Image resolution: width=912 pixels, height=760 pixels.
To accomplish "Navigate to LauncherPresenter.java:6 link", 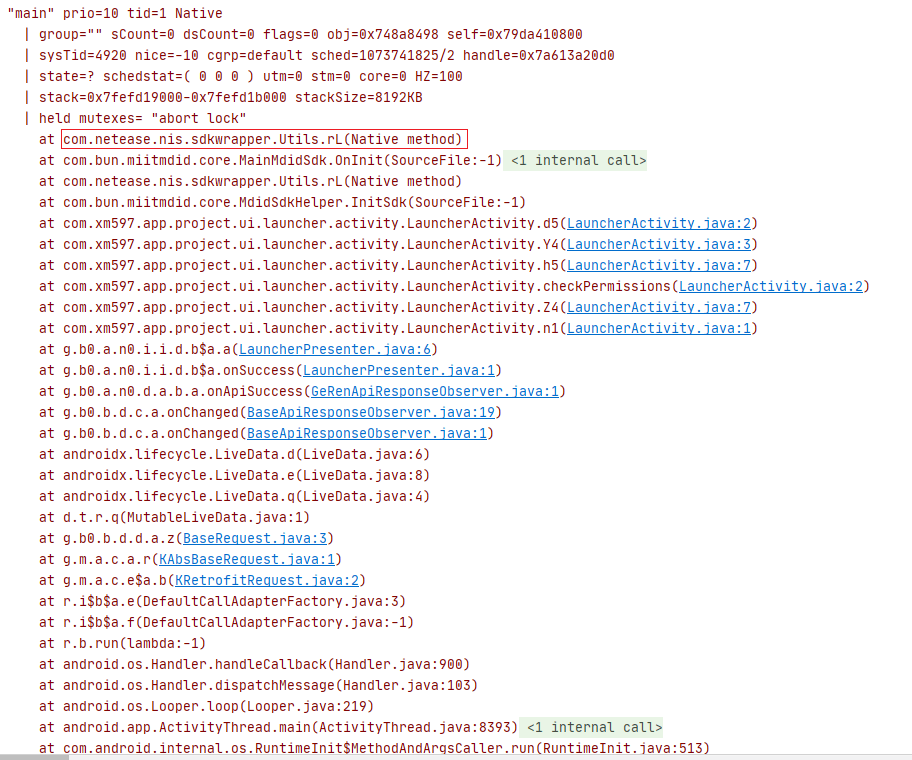I will click(335, 349).
